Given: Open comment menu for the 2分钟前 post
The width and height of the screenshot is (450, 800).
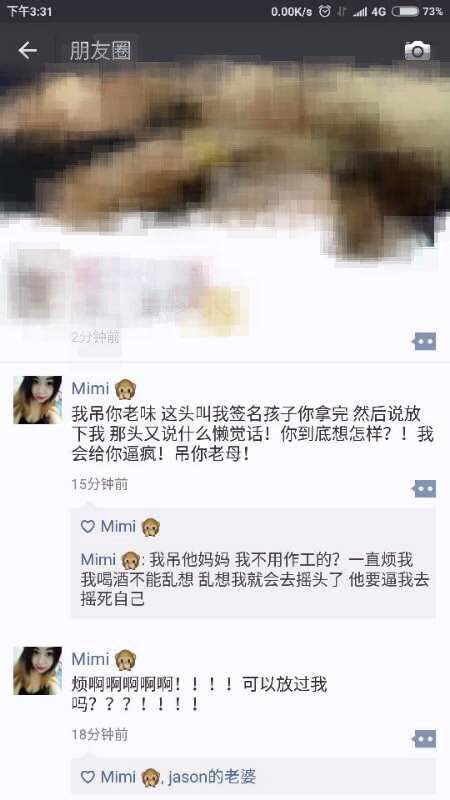Looking at the screenshot, I should (x=424, y=341).
